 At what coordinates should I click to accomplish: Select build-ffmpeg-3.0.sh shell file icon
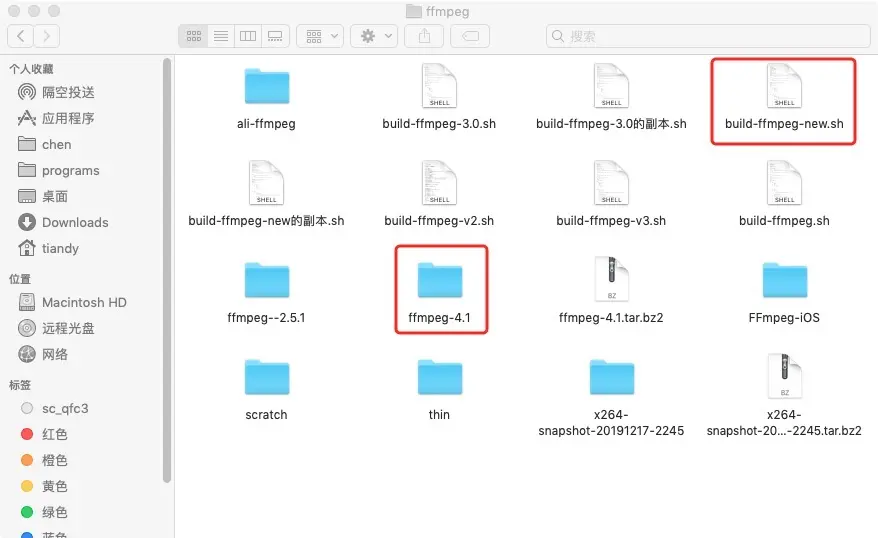(439, 86)
